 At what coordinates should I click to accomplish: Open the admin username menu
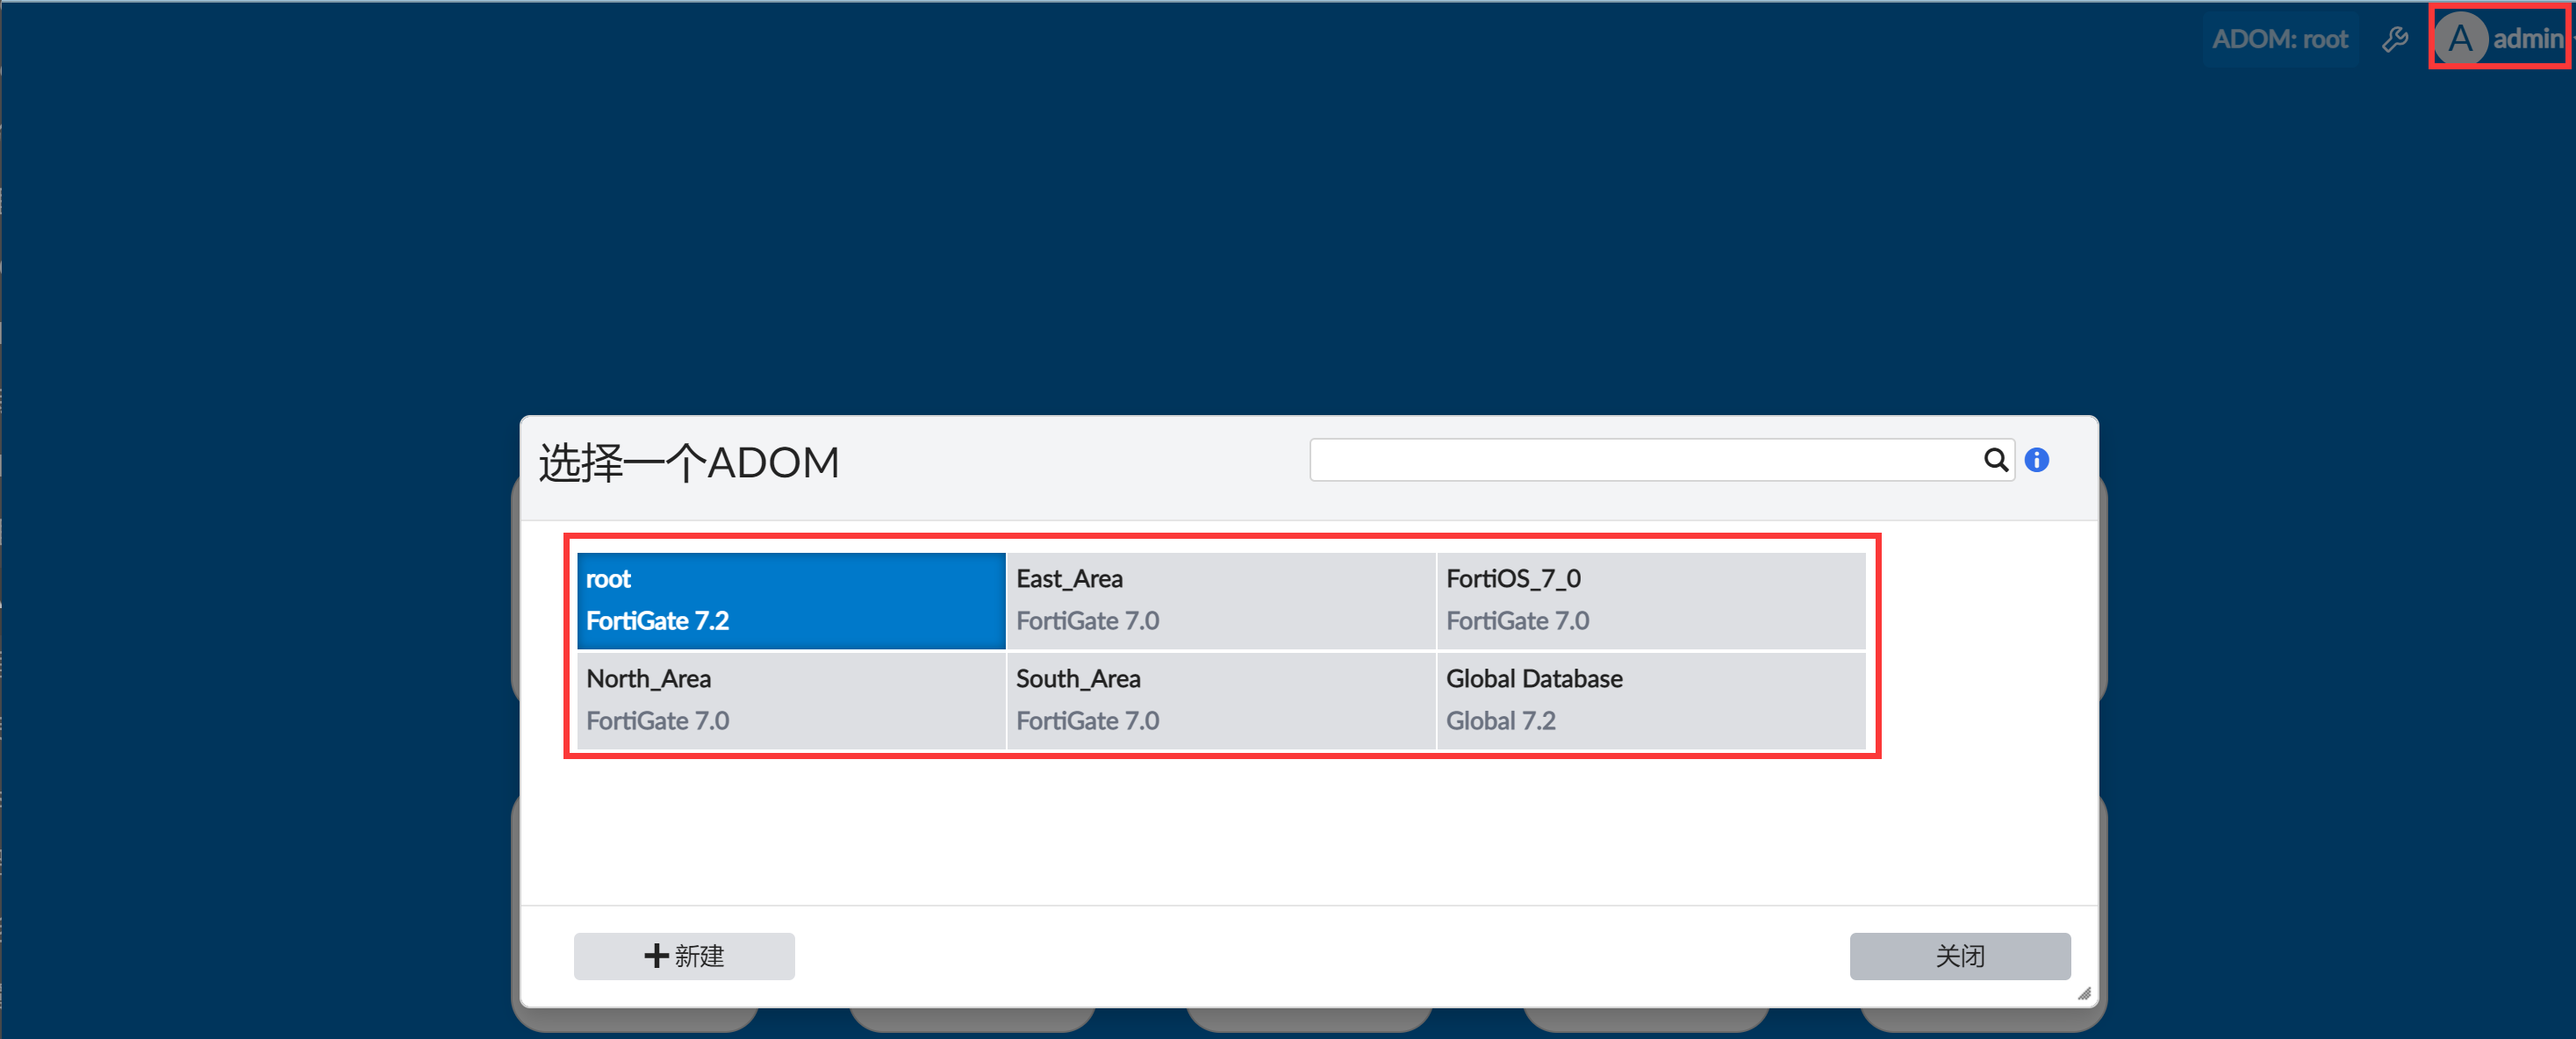pyautogui.click(x=2526, y=39)
